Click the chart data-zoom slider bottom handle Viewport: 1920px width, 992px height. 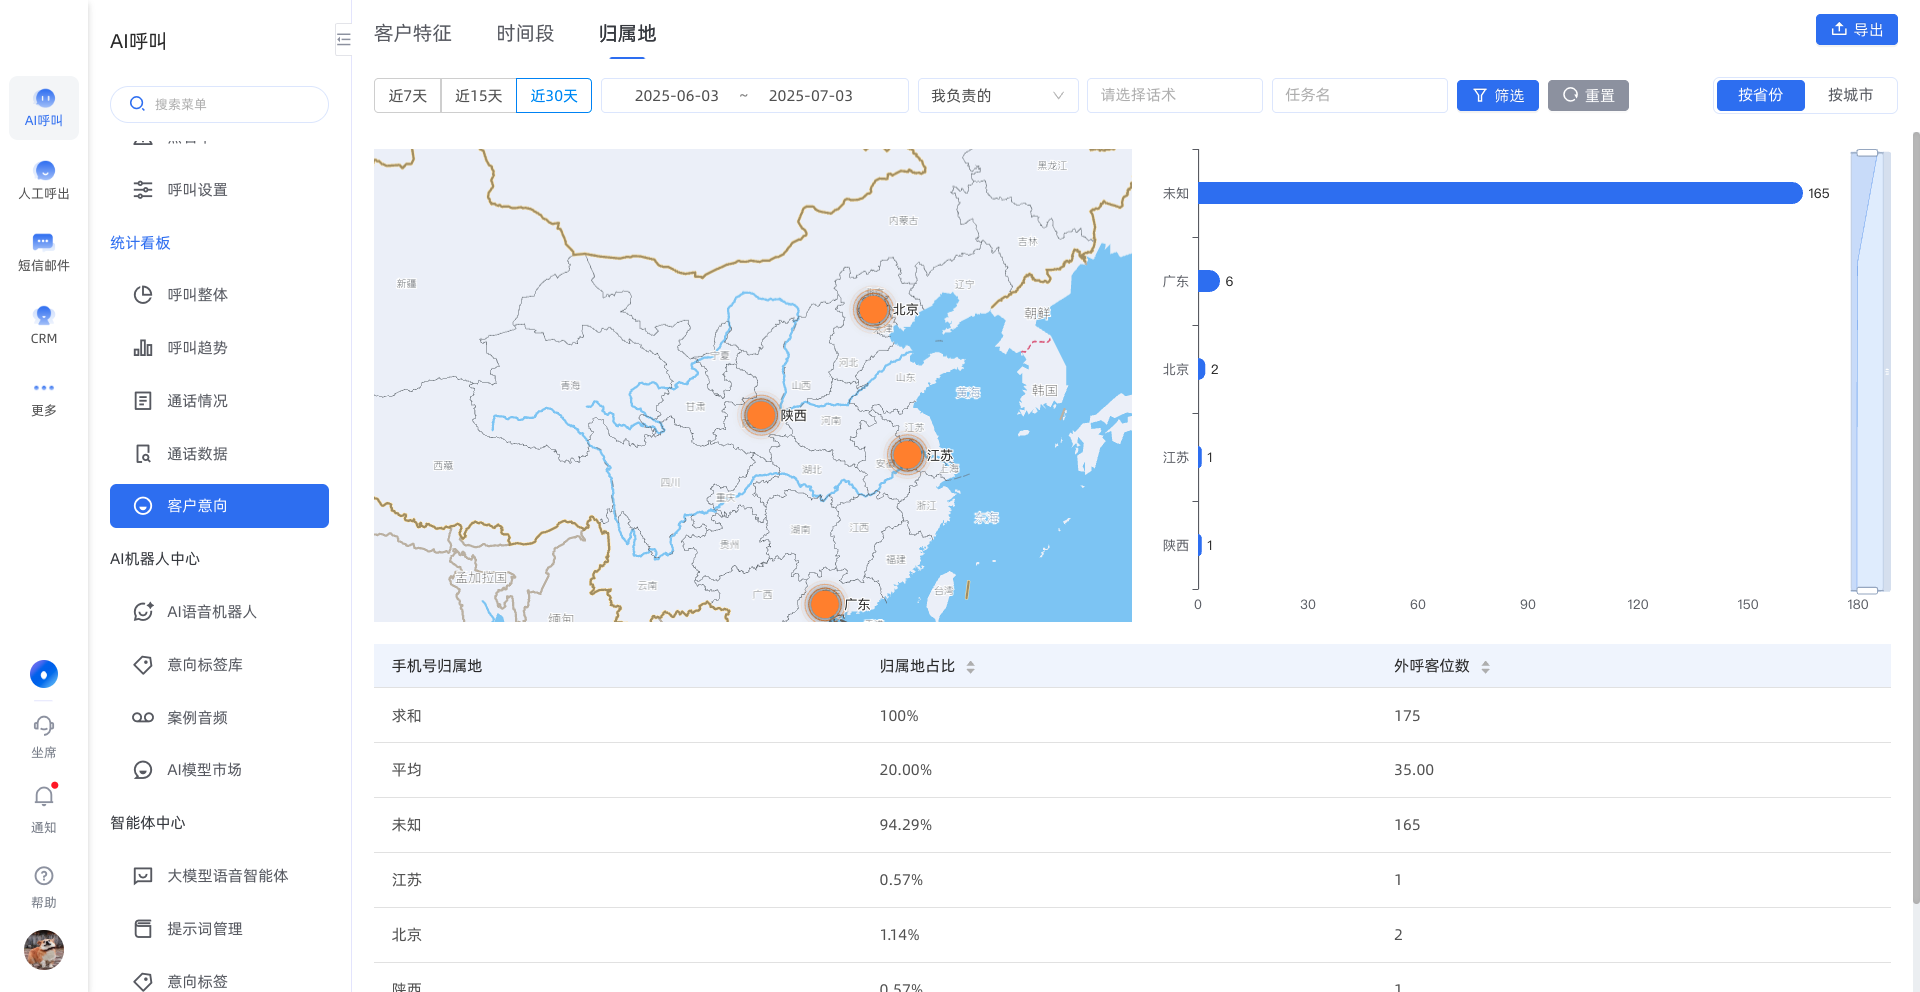coord(1867,590)
